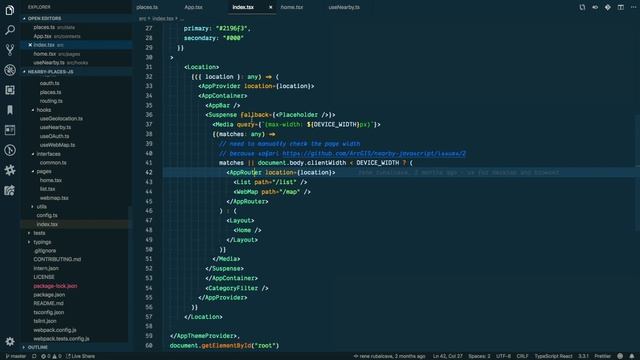Open README.md in file tree
The width and height of the screenshot is (640, 360).
click(x=48, y=304)
